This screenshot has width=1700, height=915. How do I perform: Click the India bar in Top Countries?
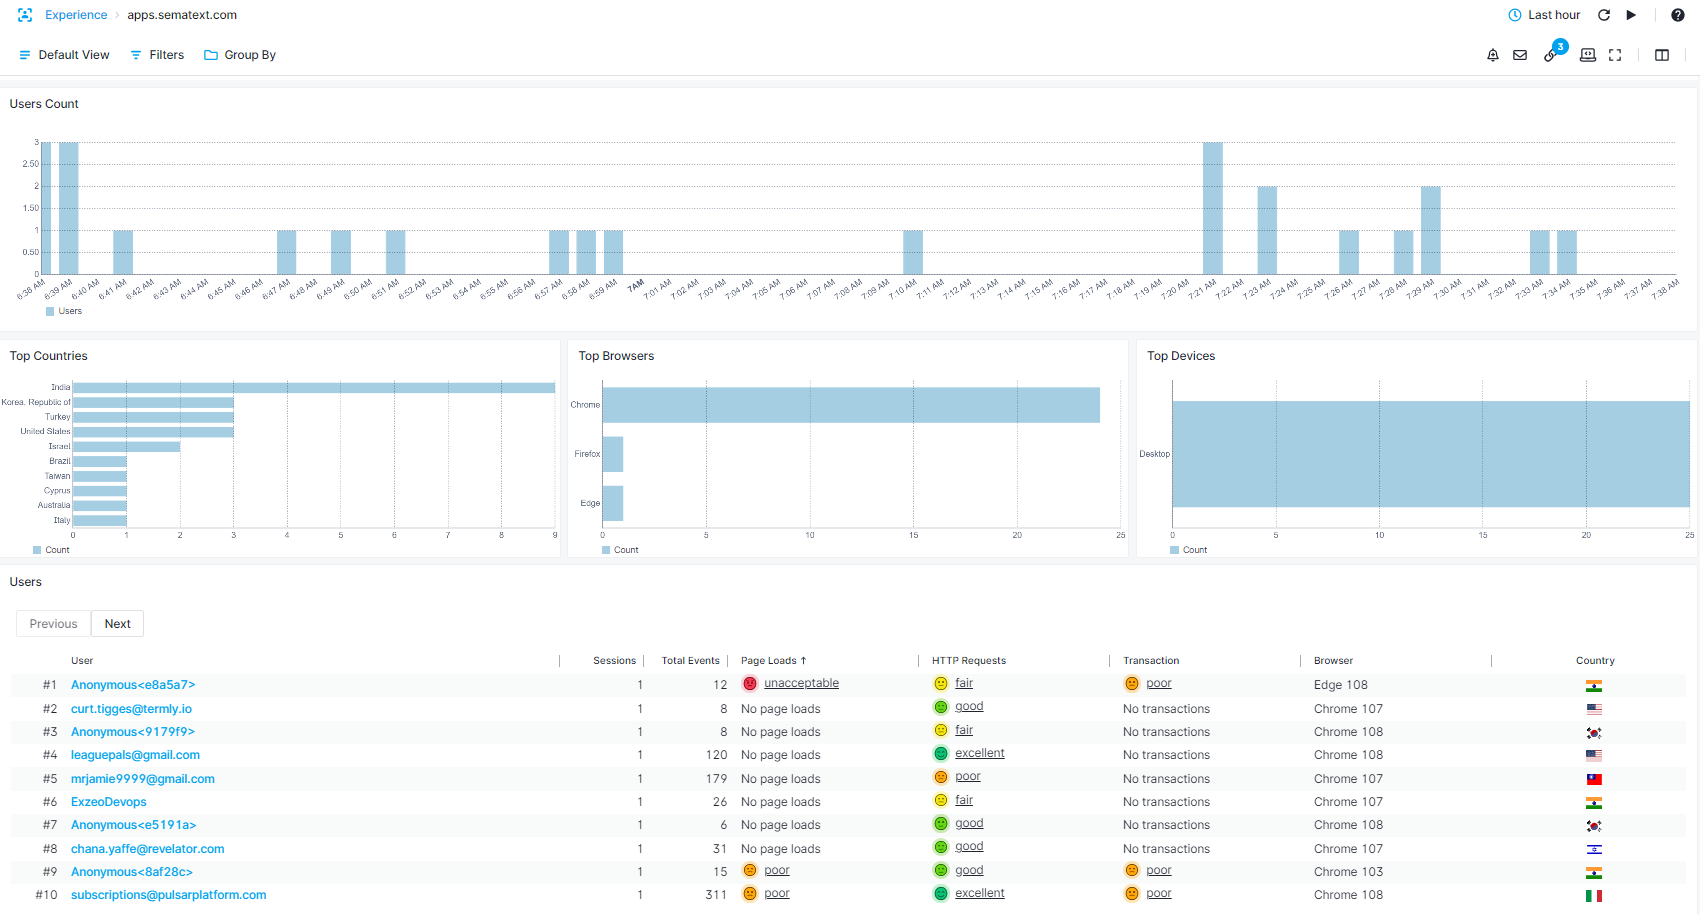point(314,387)
